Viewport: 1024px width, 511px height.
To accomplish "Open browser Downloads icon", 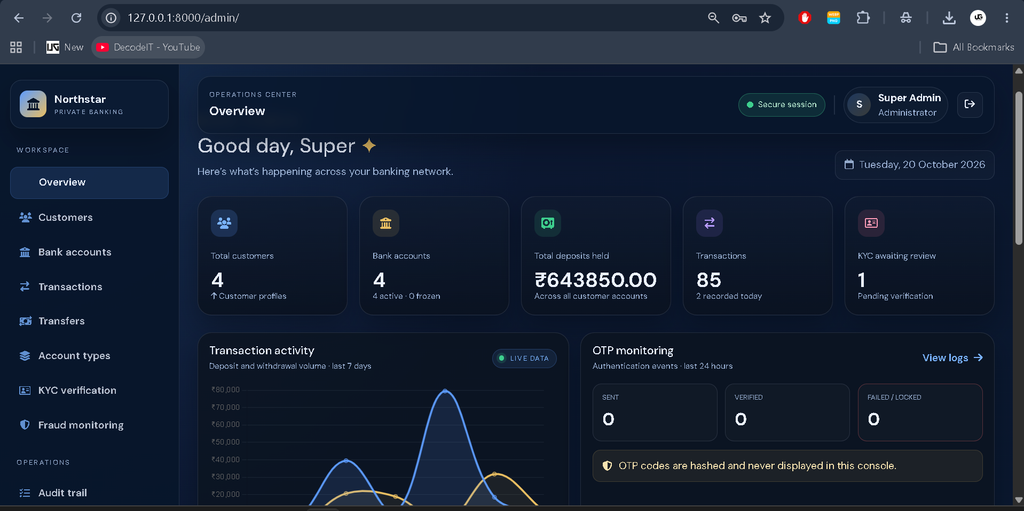I will 949,18.
